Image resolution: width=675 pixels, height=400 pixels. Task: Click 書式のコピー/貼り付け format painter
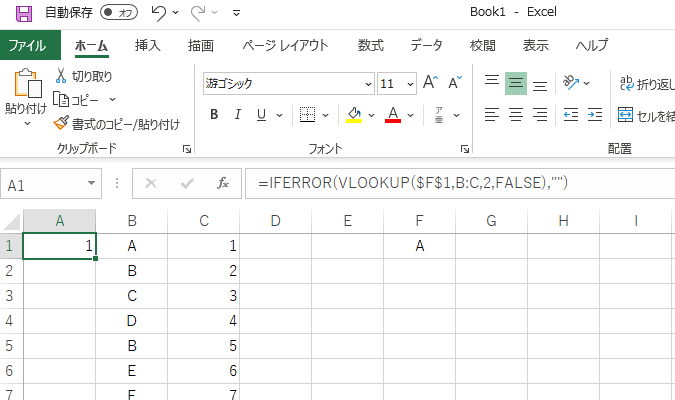(117, 124)
